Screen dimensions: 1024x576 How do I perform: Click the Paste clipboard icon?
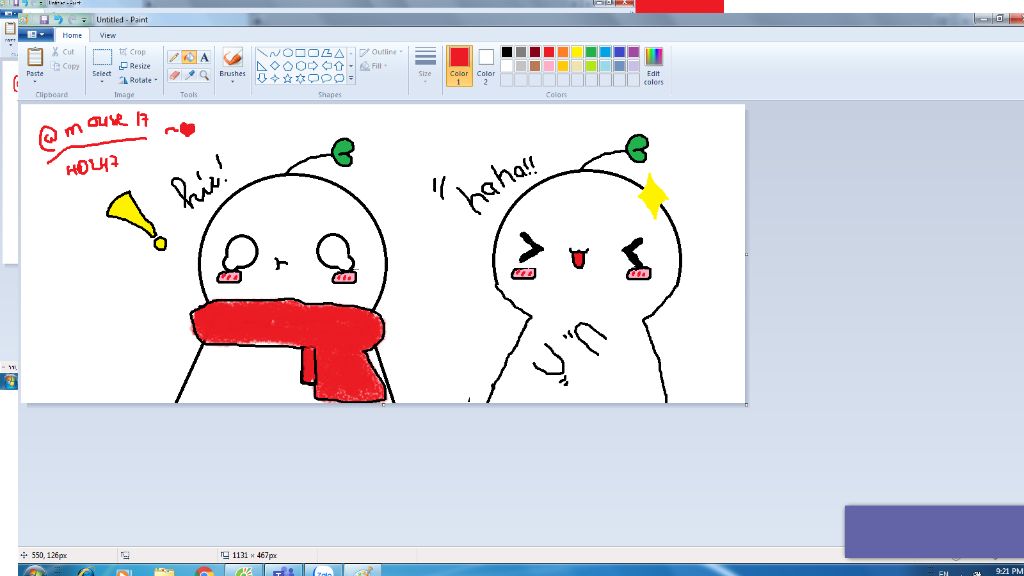tap(35, 57)
